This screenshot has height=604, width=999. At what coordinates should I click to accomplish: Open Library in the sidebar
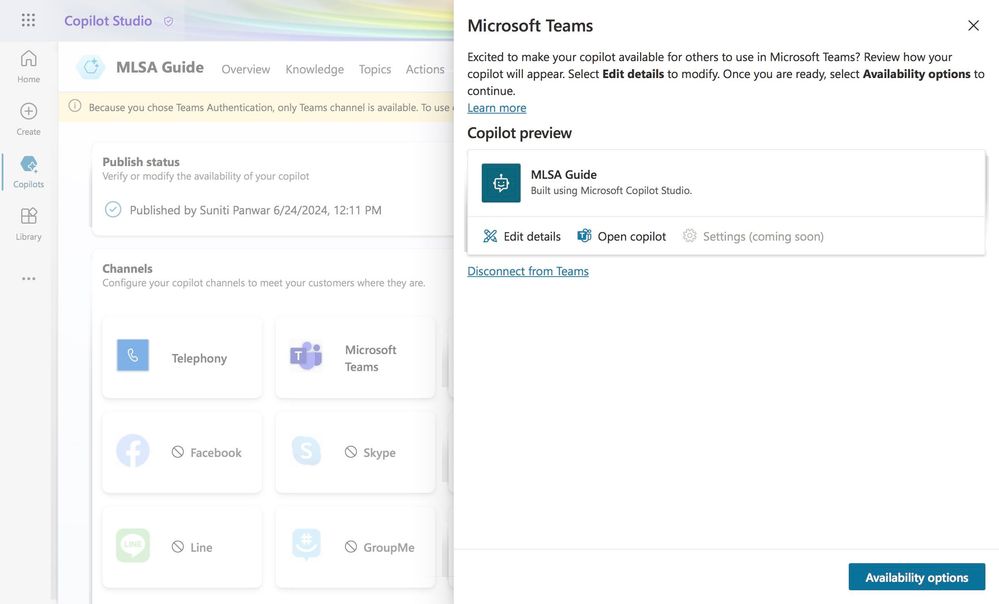point(28,224)
